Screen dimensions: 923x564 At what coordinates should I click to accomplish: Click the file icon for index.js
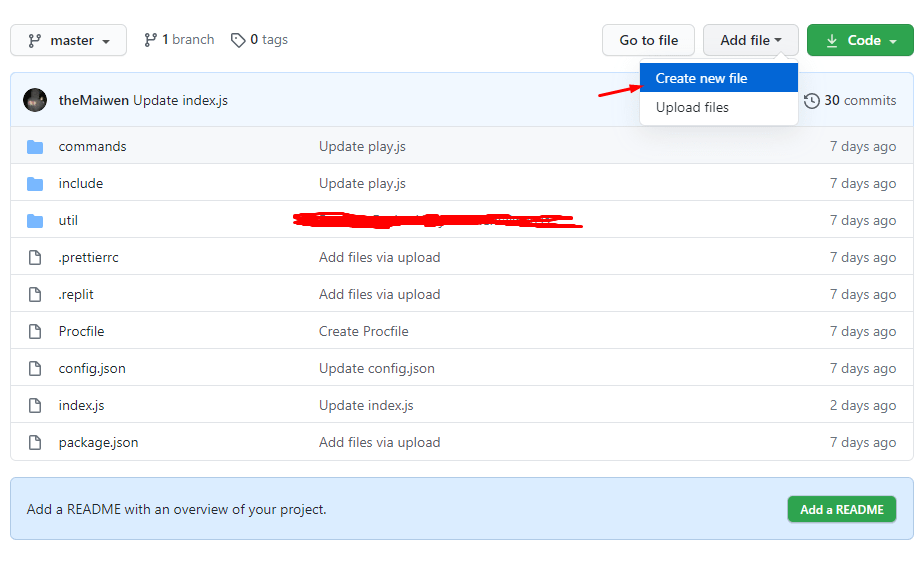coord(35,406)
